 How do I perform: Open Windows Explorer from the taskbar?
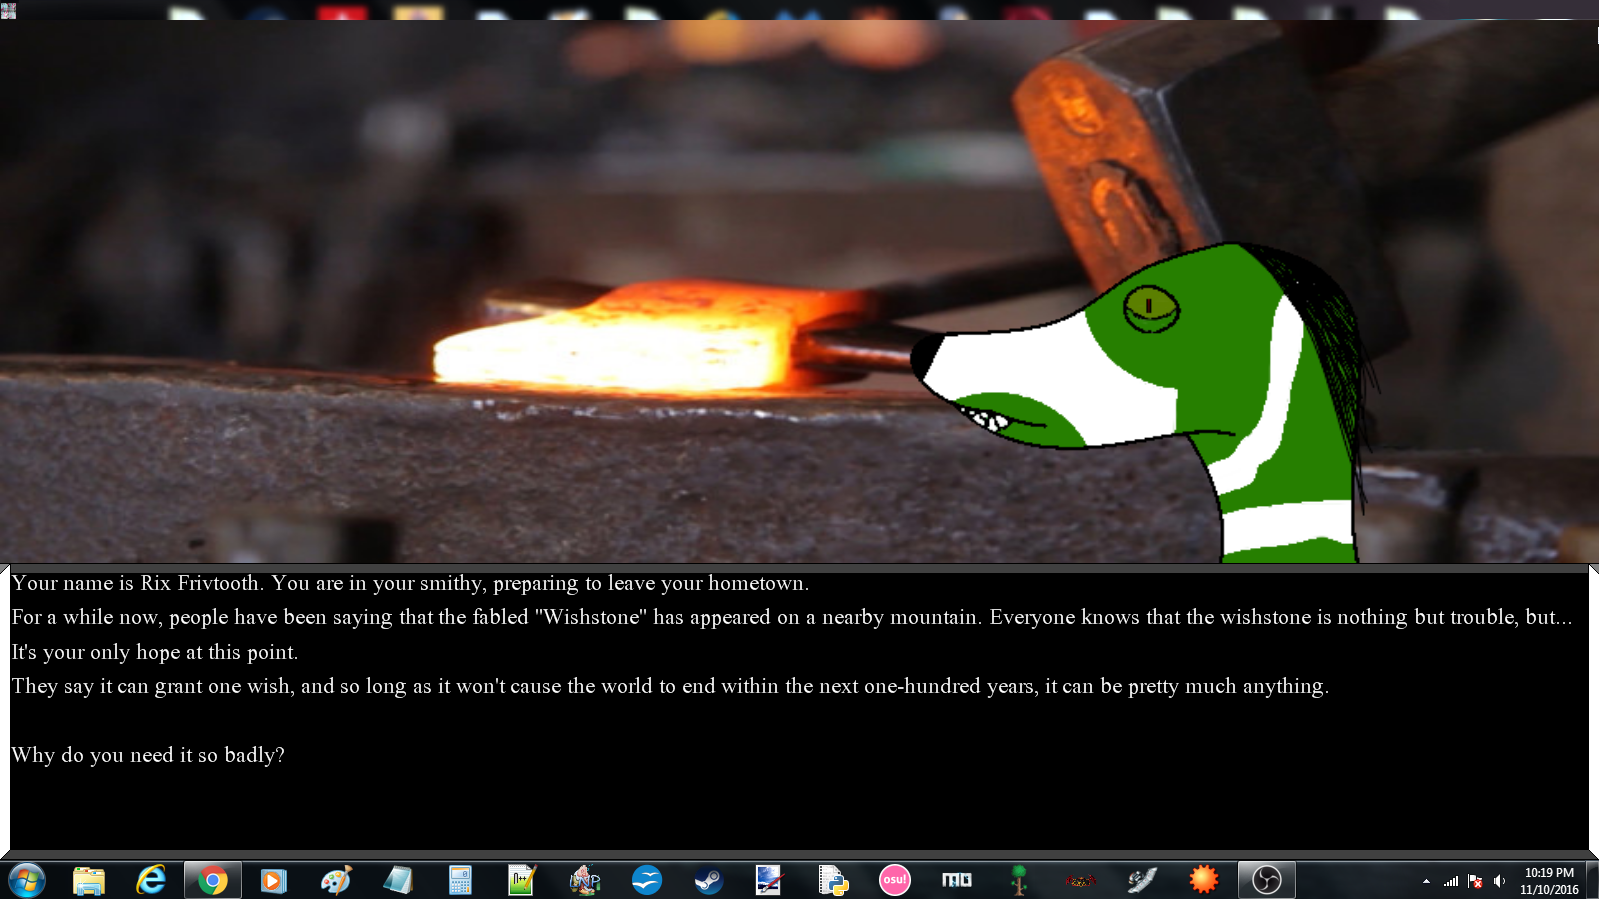coord(89,880)
